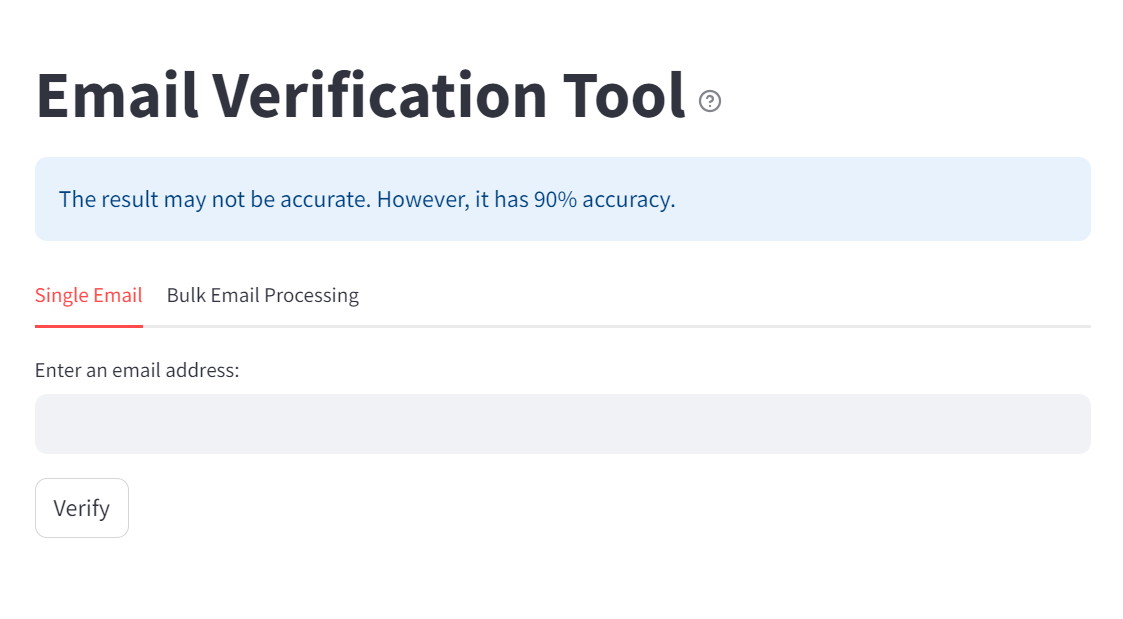
Task: Click the word "Email" in the page title
Action: click(118, 96)
